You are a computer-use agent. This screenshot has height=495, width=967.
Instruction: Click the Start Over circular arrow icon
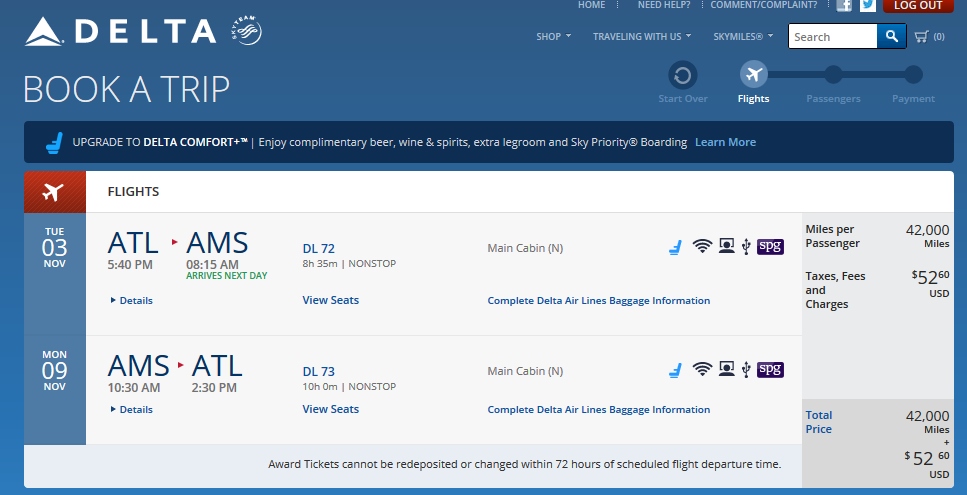click(683, 75)
